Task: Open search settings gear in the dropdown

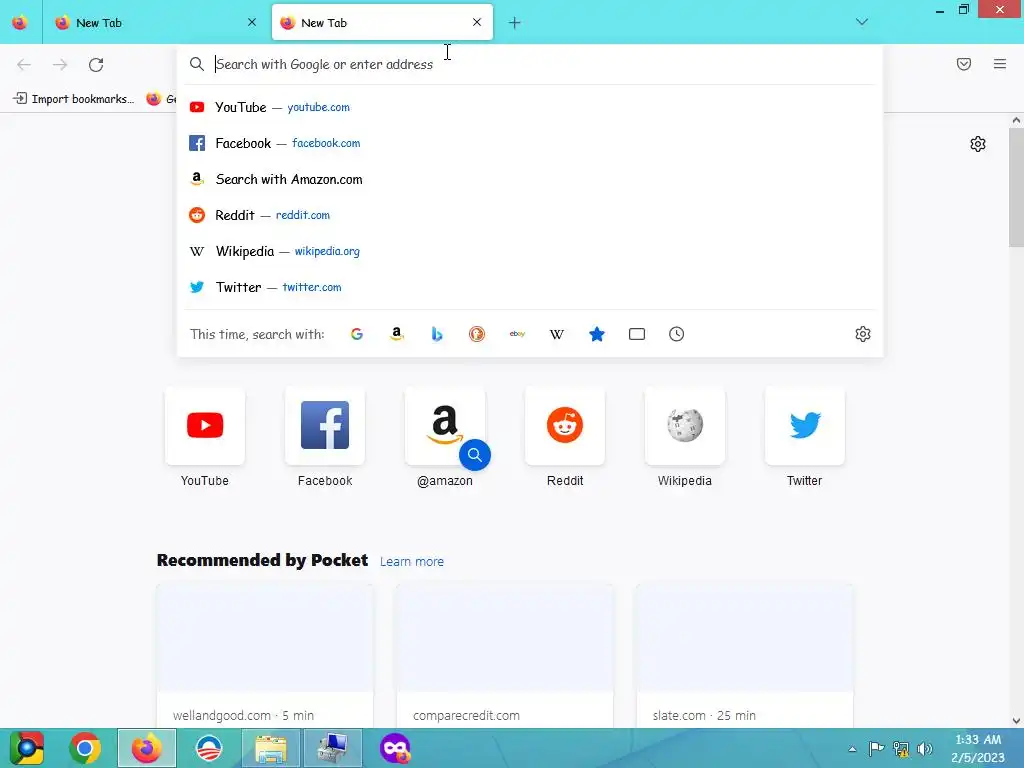Action: pyautogui.click(x=863, y=334)
